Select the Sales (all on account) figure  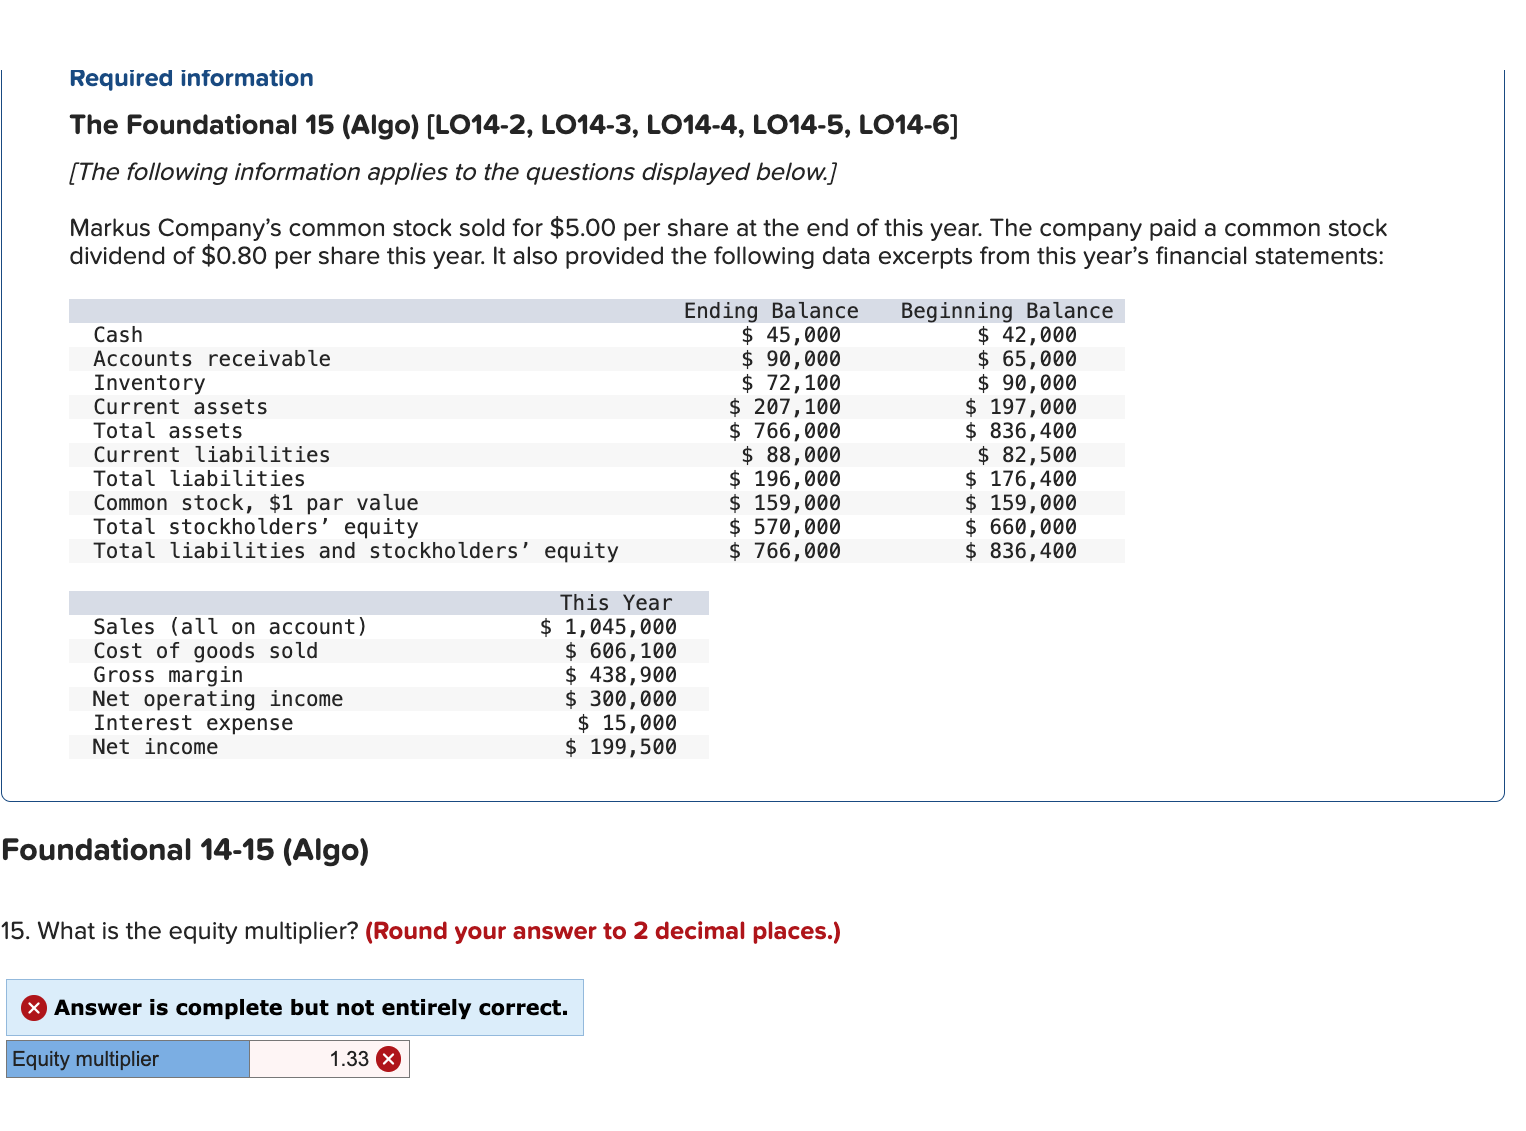pyautogui.click(x=608, y=626)
